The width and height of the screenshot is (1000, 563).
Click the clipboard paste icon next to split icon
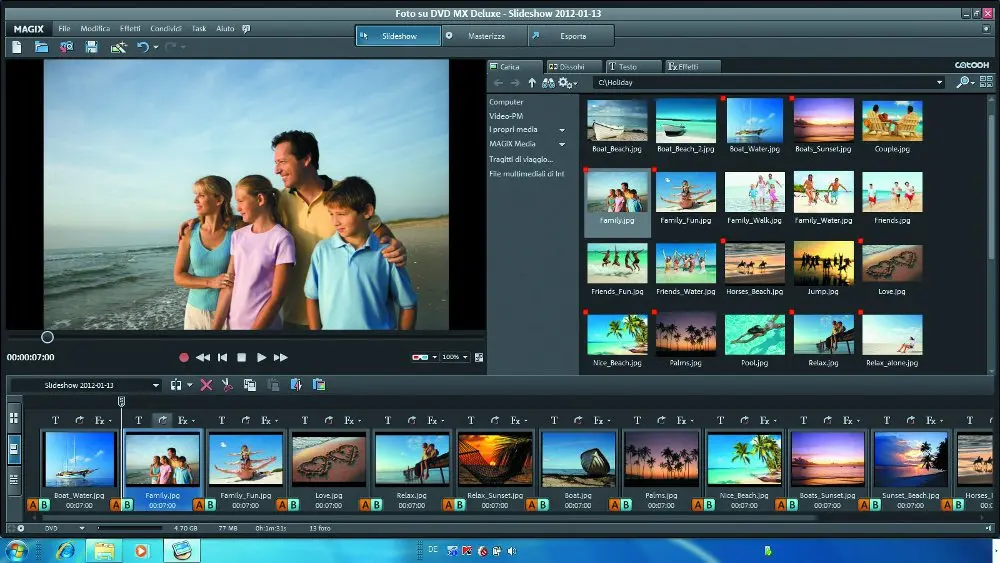click(319, 384)
